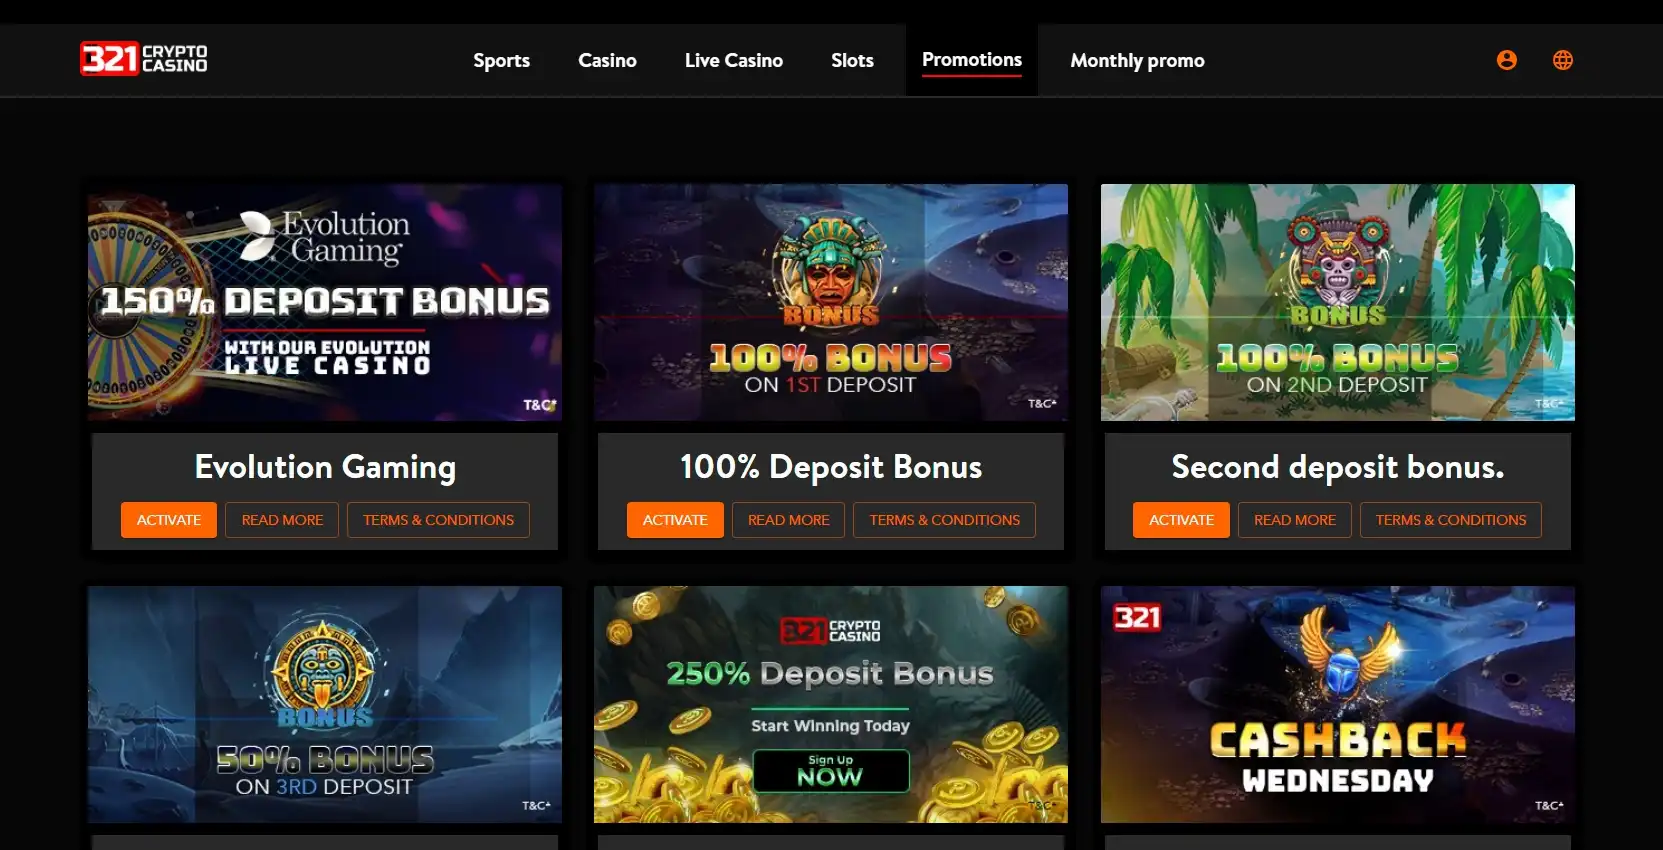The width and height of the screenshot is (1663, 850).
Task: Activate the 100% Deposit Bonus
Action: pyautogui.click(x=675, y=520)
